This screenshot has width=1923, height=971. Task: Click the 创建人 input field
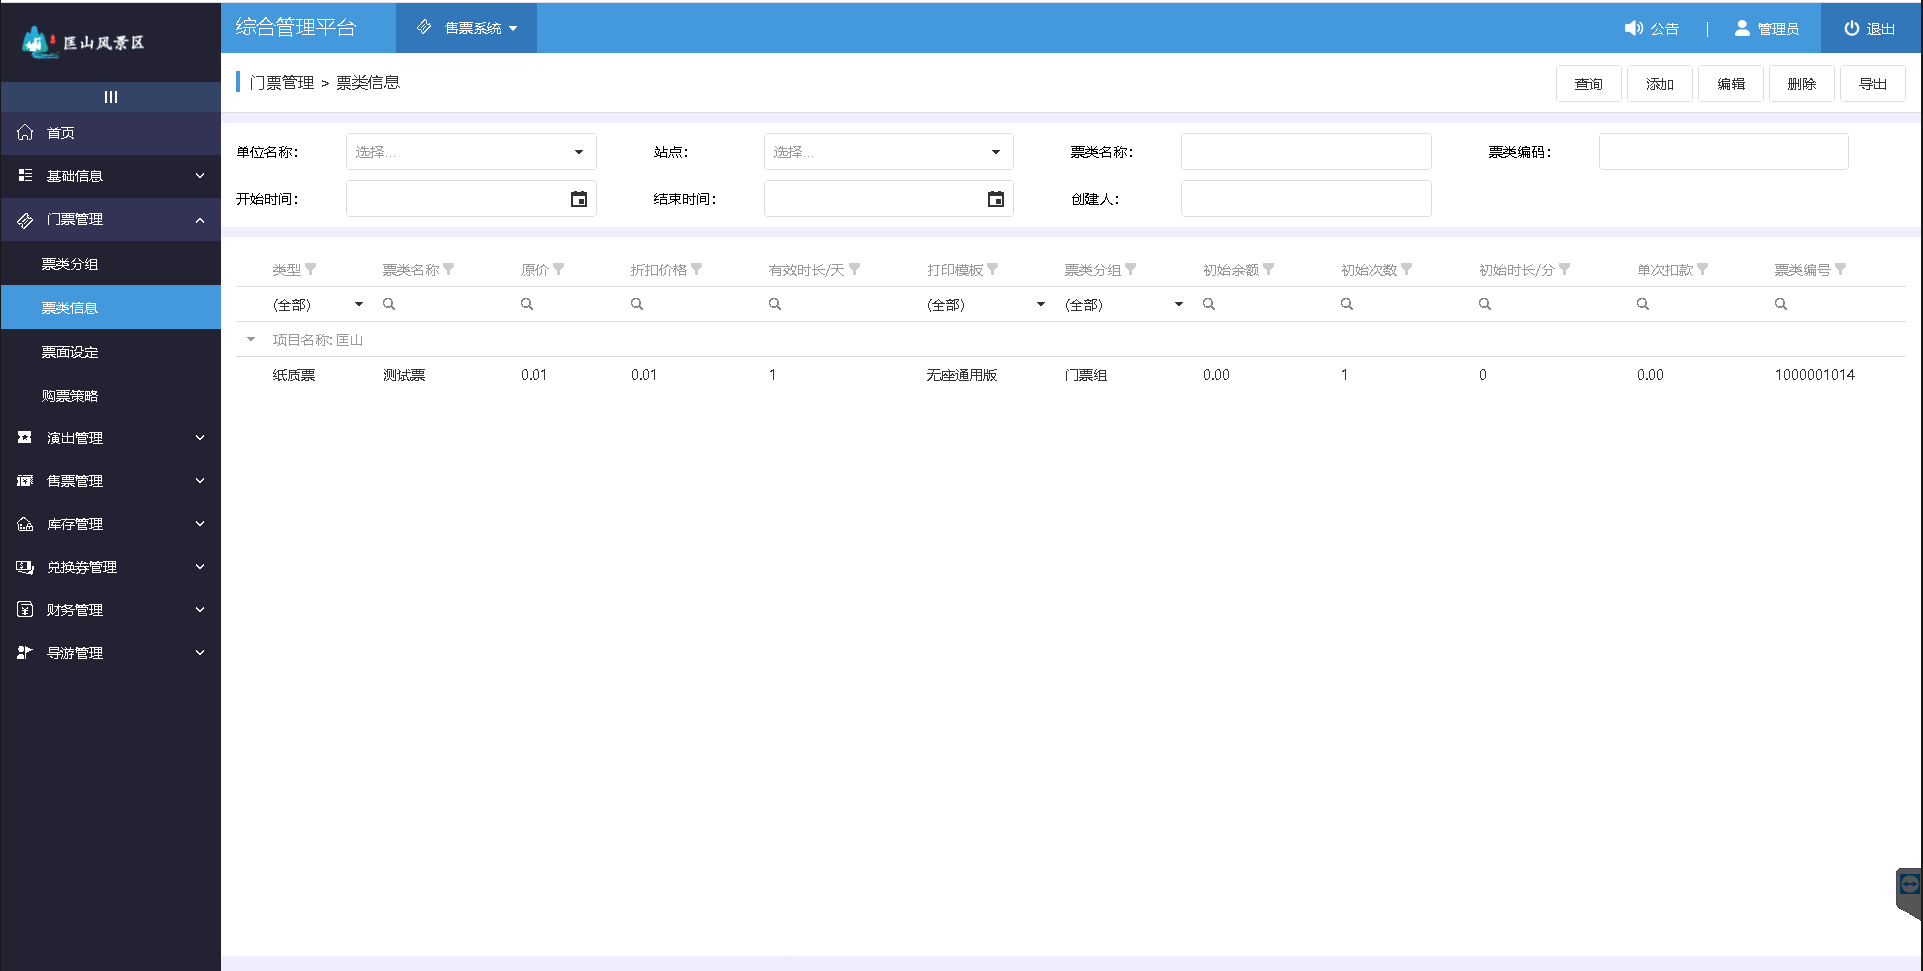(1305, 198)
